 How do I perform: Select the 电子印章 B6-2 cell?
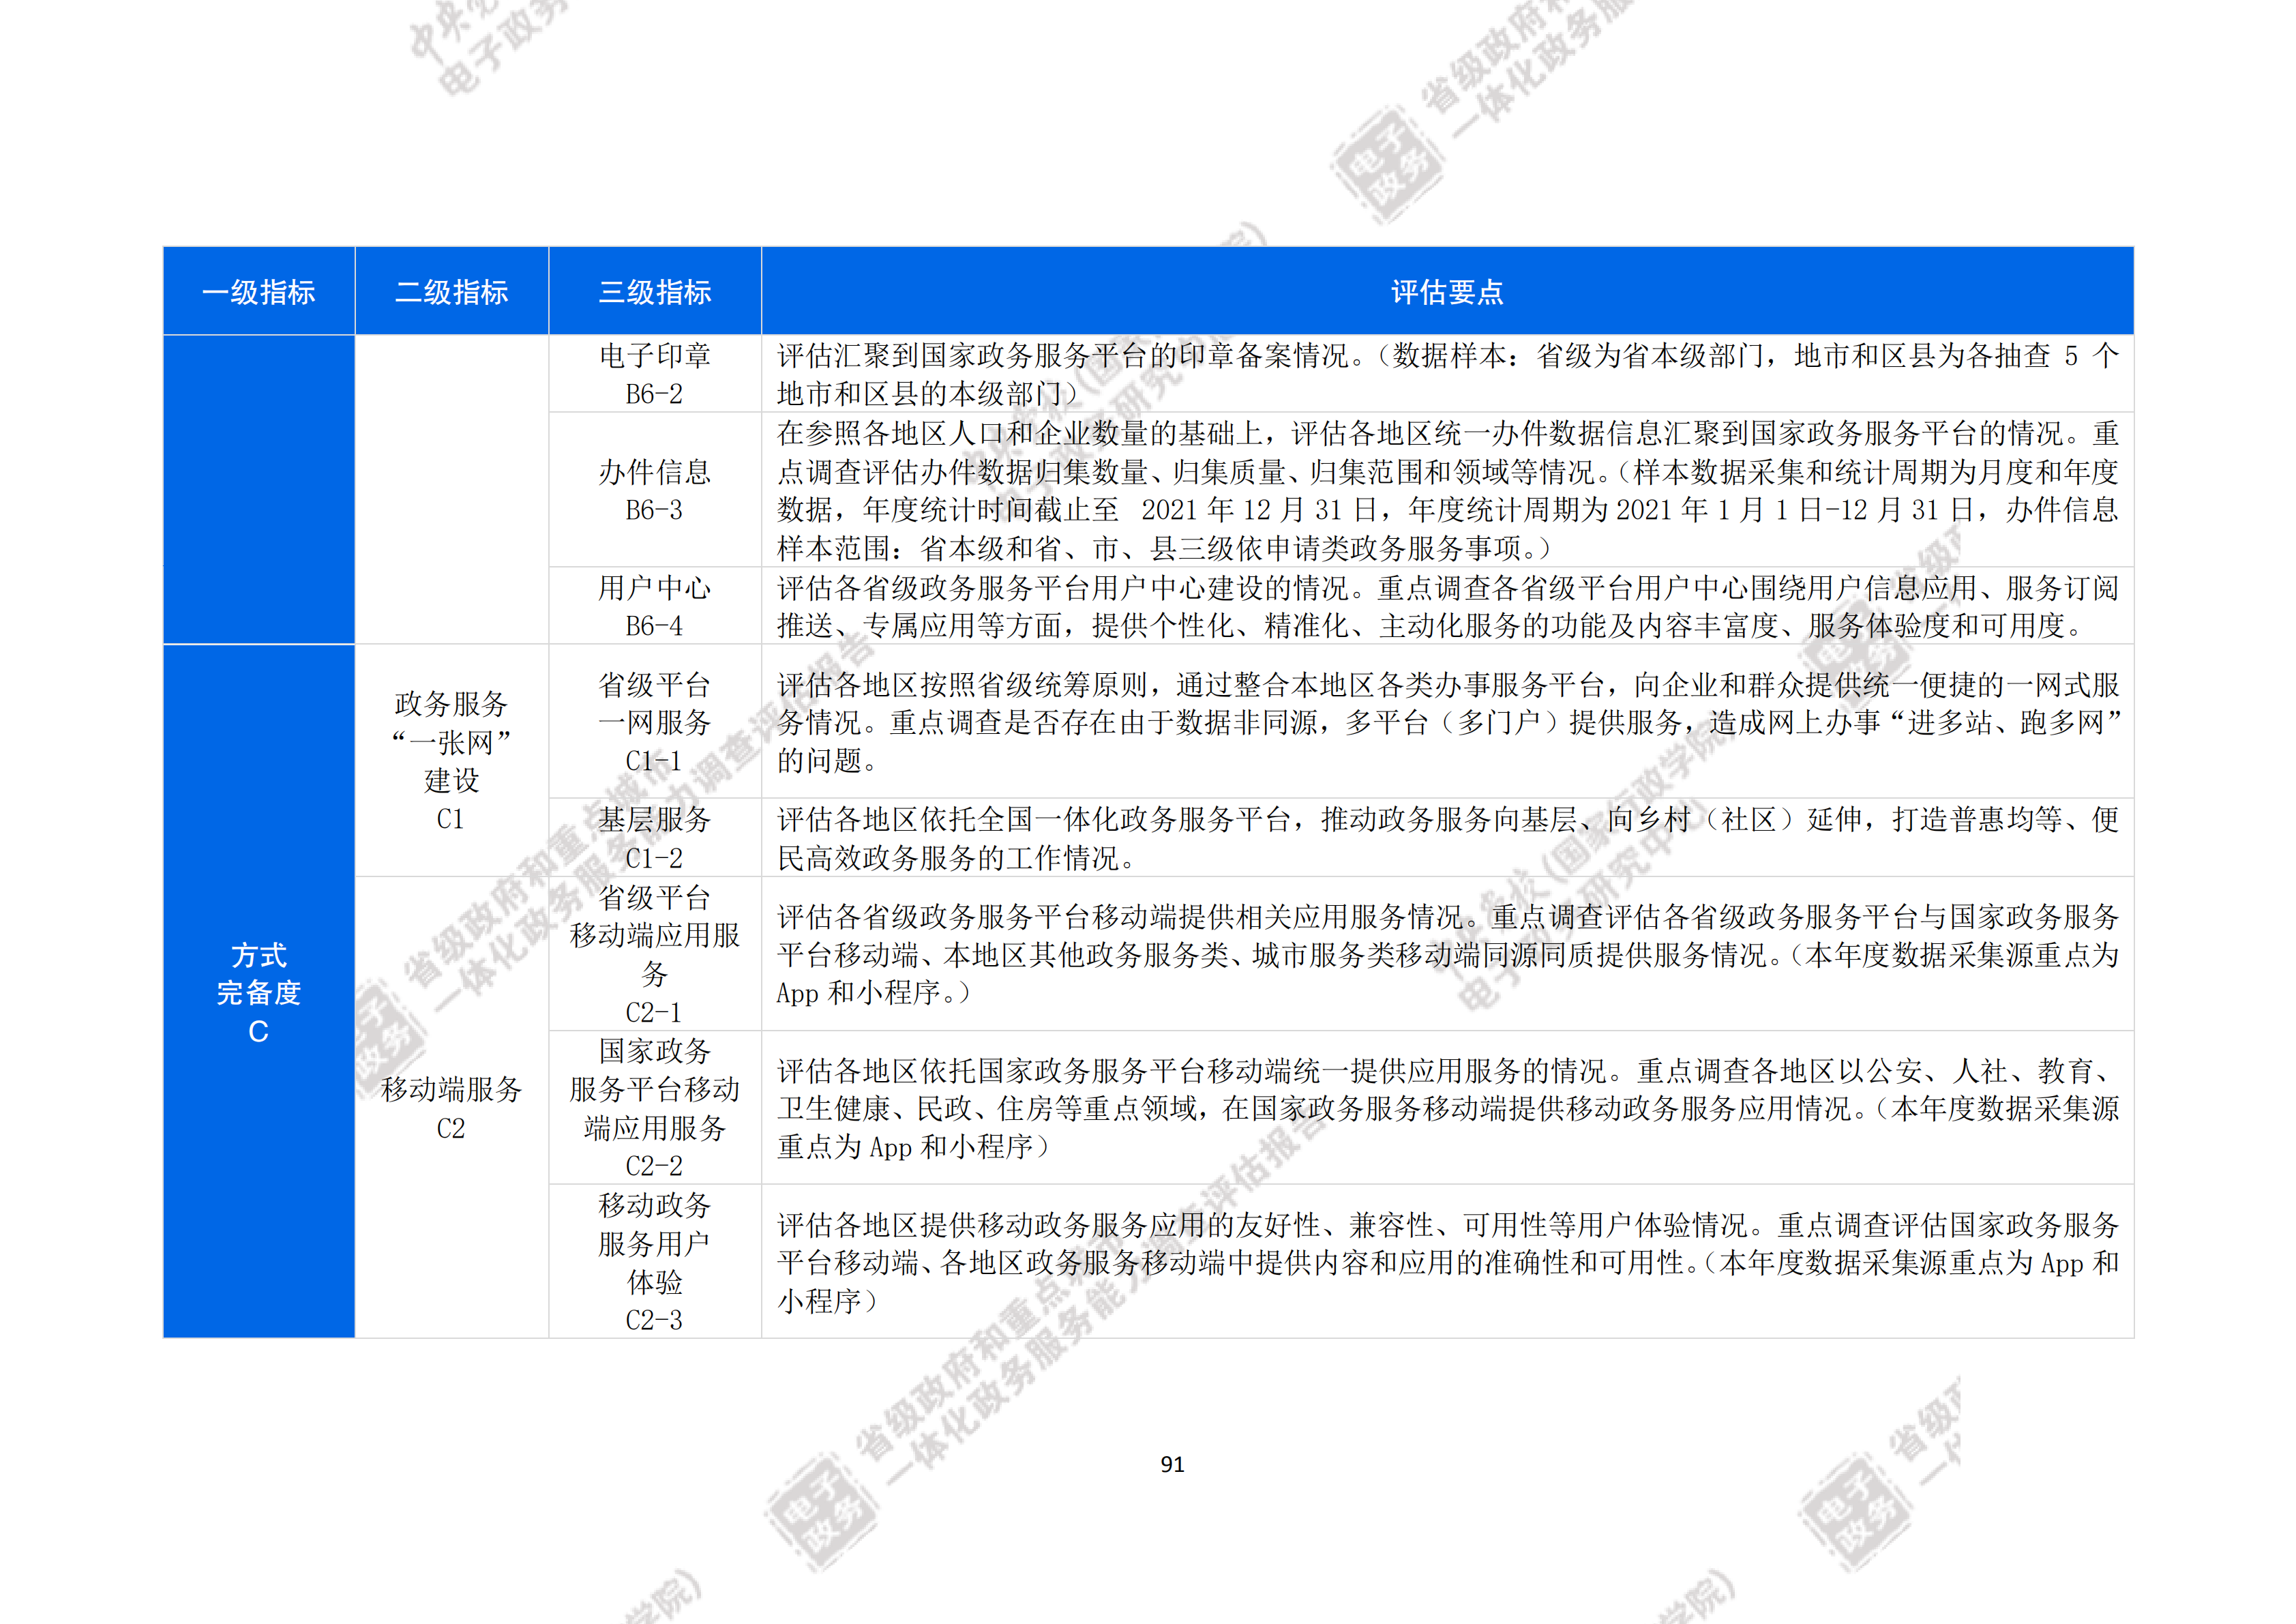(x=654, y=374)
